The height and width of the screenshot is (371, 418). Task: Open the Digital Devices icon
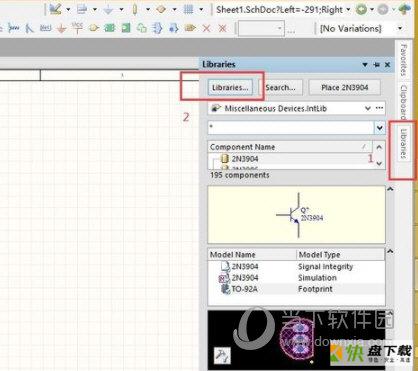pos(135,9)
